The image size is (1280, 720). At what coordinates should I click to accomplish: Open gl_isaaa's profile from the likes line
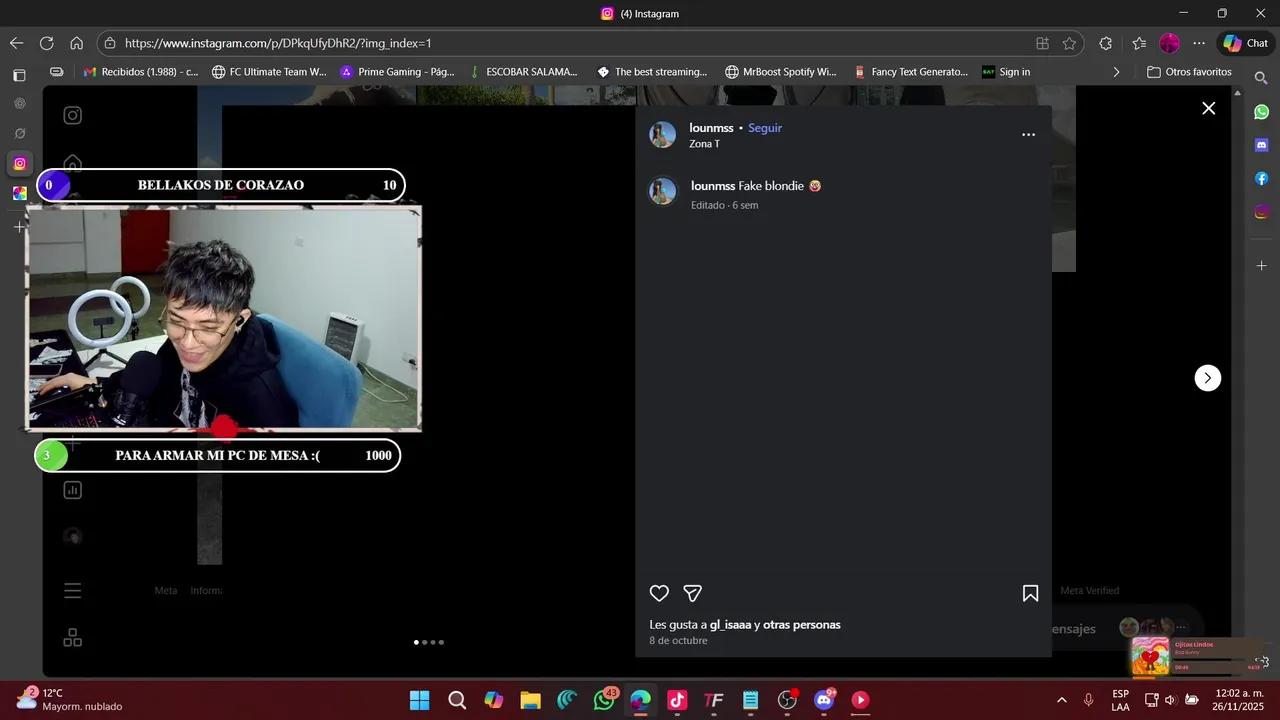(730, 625)
